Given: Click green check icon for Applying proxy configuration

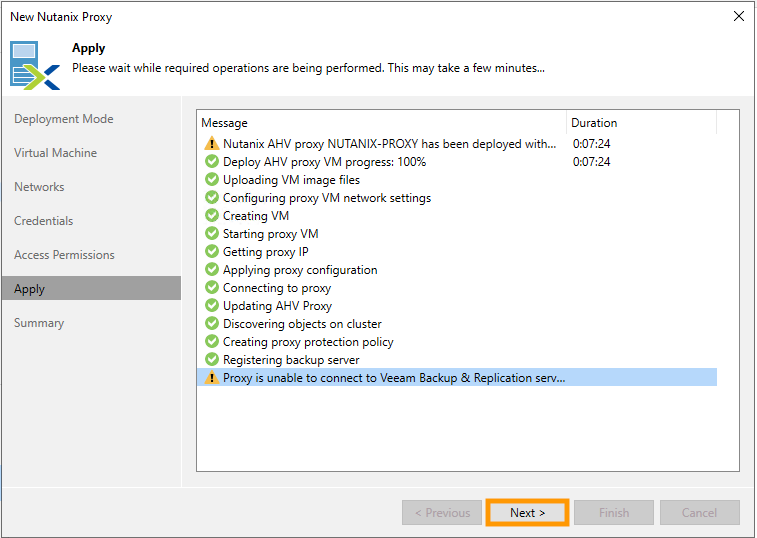Looking at the screenshot, I should click(x=211, y=269).
